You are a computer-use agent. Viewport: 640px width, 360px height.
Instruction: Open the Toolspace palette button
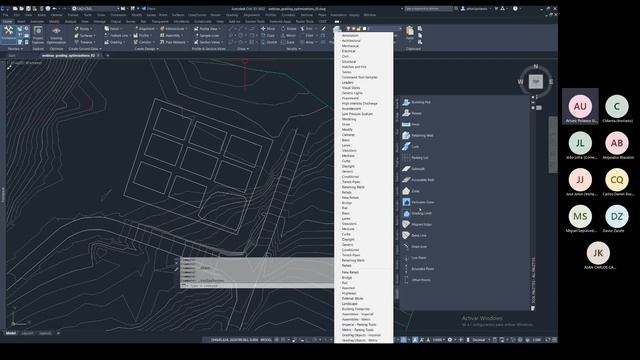coord(8,33)
